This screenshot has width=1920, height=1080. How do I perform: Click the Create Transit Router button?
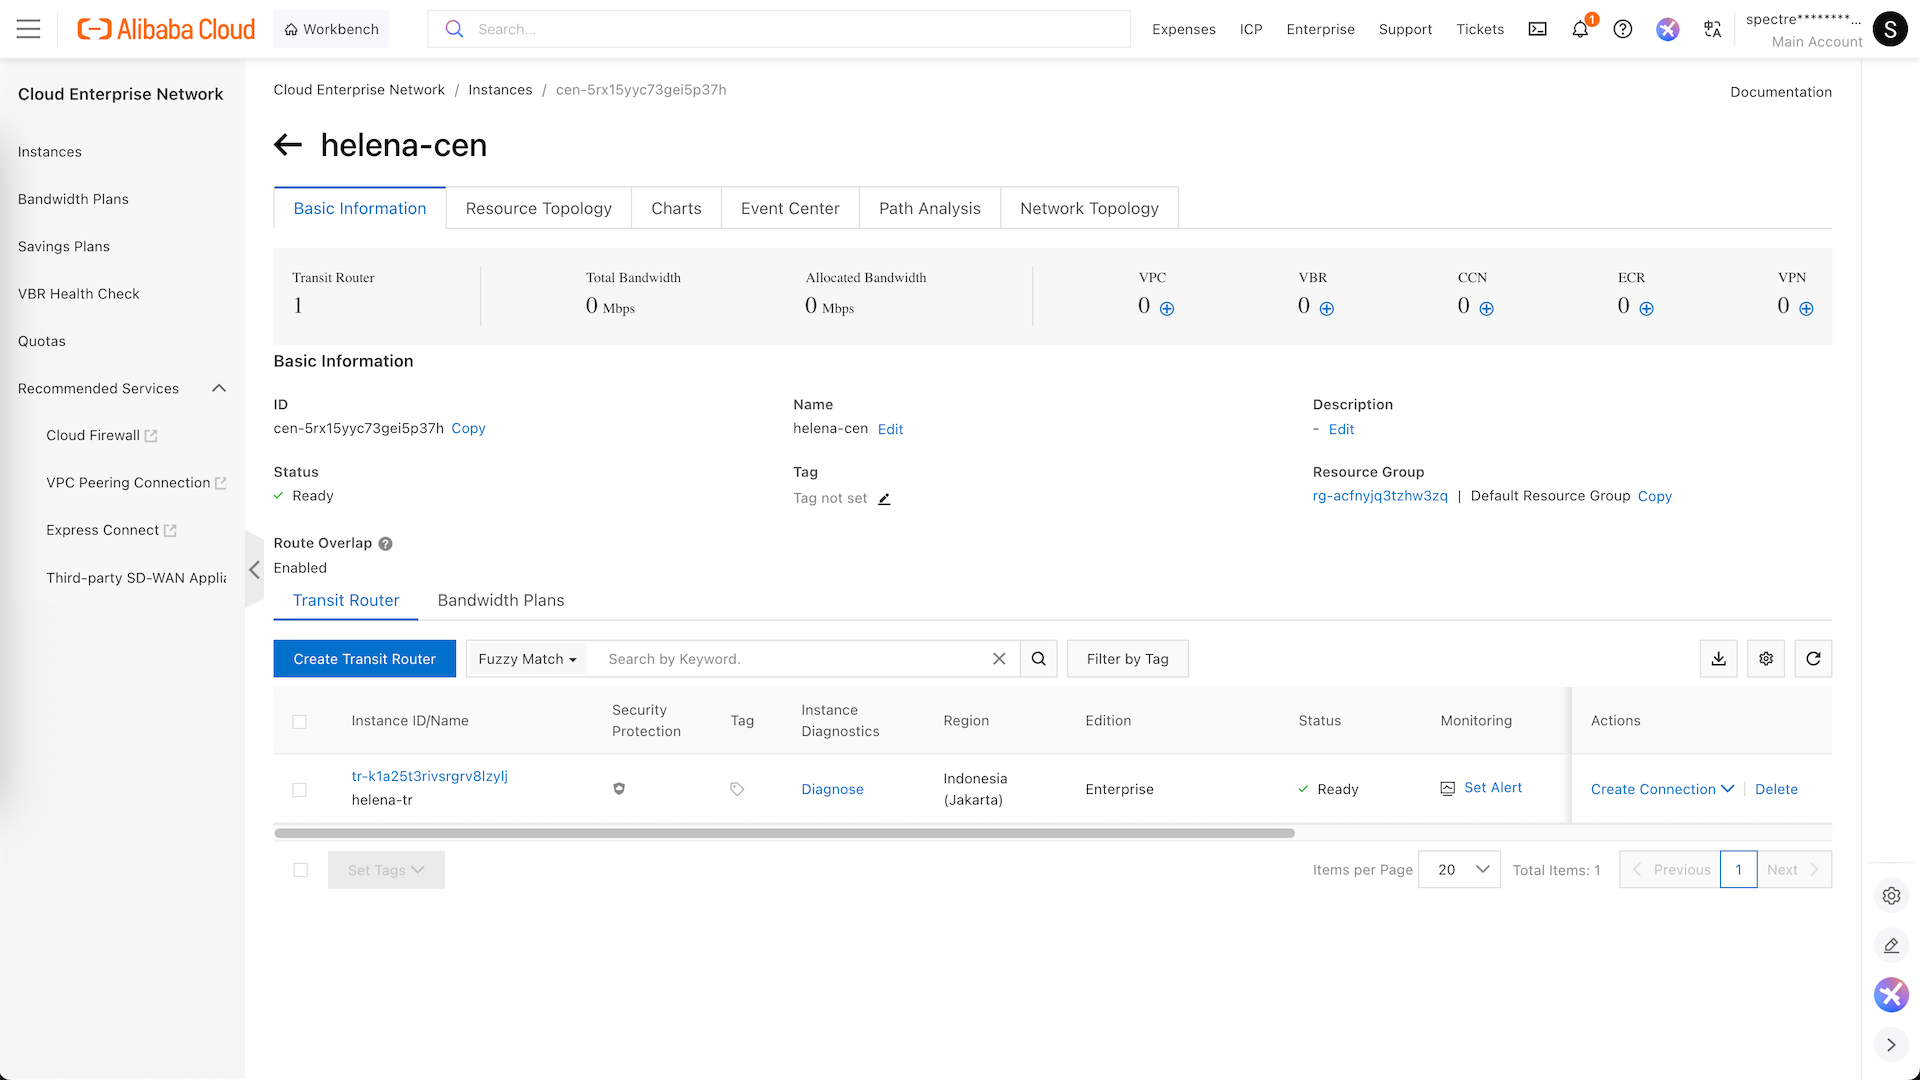click(364, 659)
